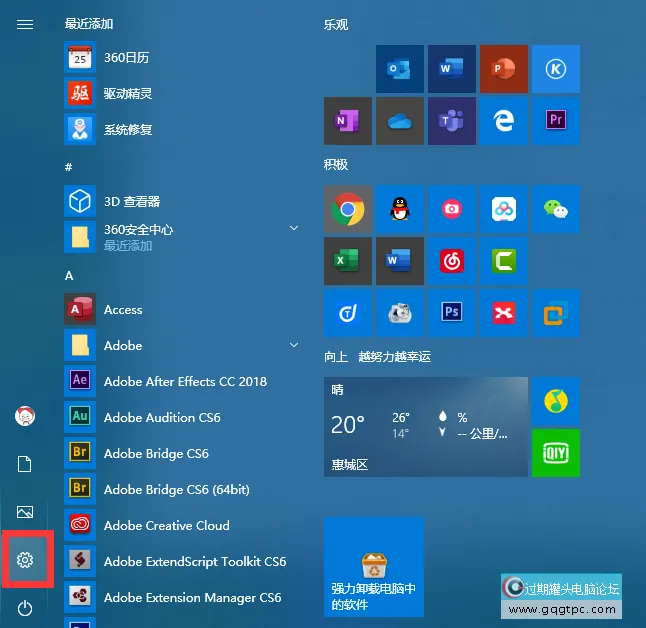Open Adobe Creative Cloud
646x628 pixels.
tap(181, 525)
